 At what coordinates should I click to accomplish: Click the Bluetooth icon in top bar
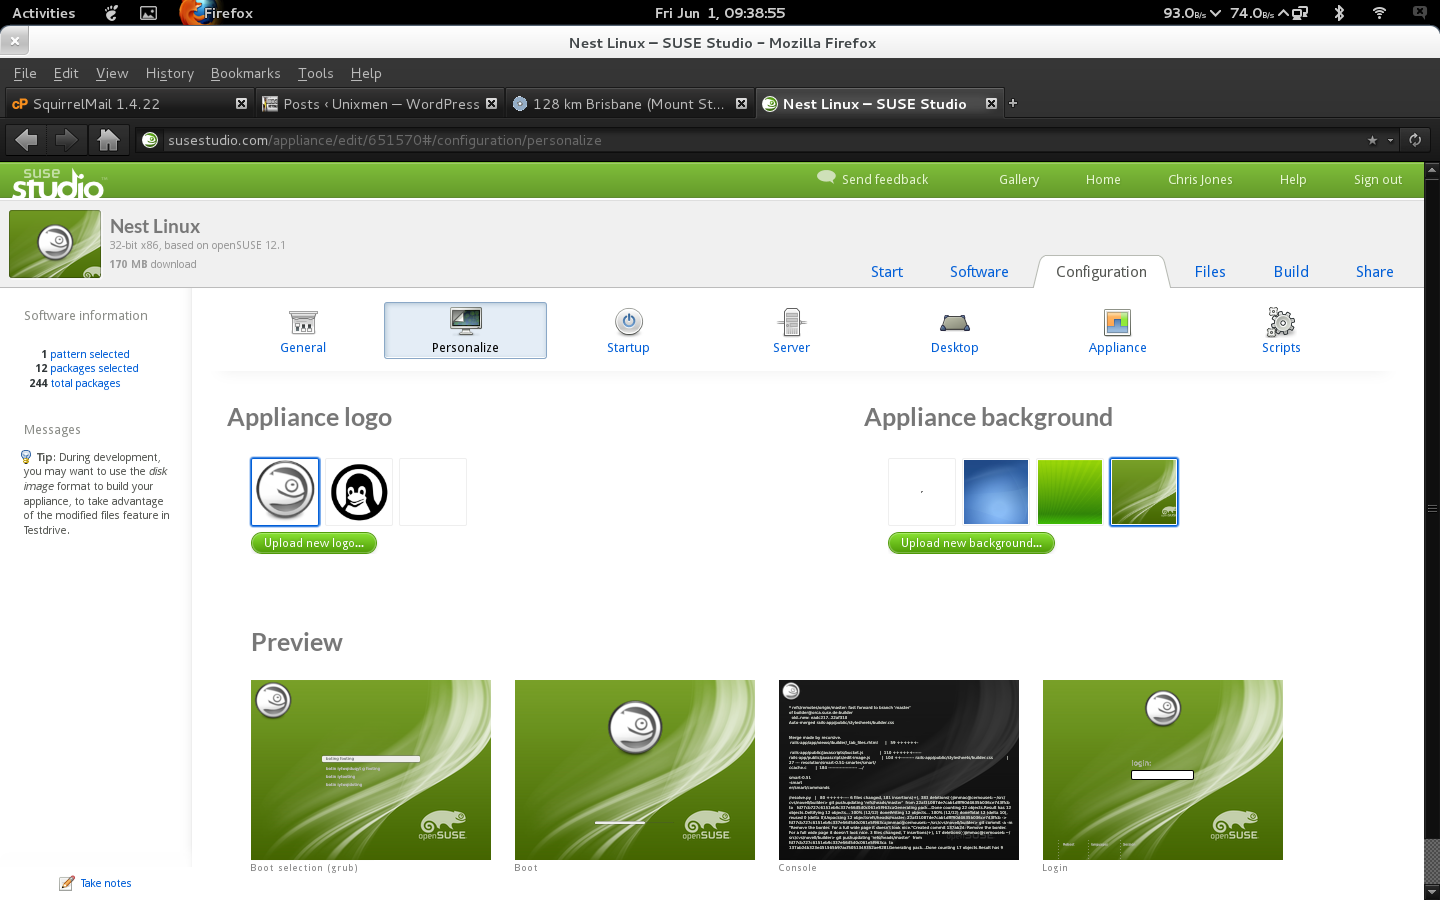[1339, 13]
